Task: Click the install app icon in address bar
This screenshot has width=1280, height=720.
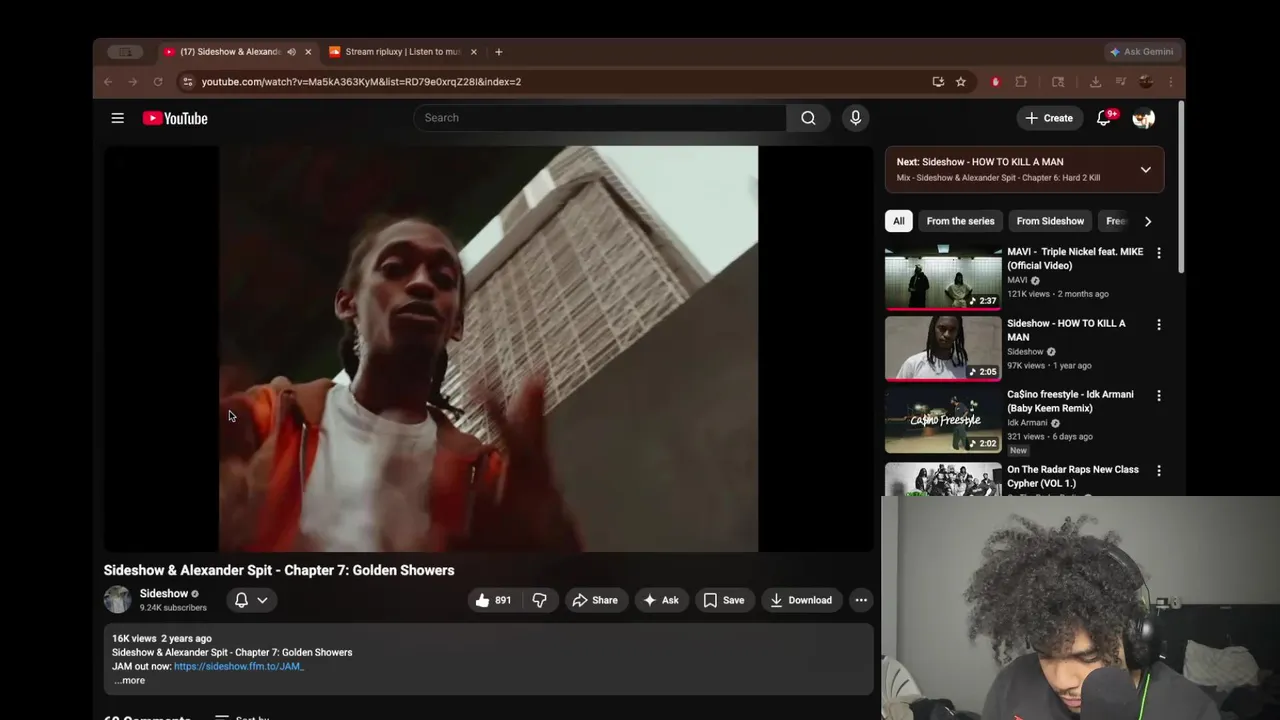Action: click(x=938, y=82)
